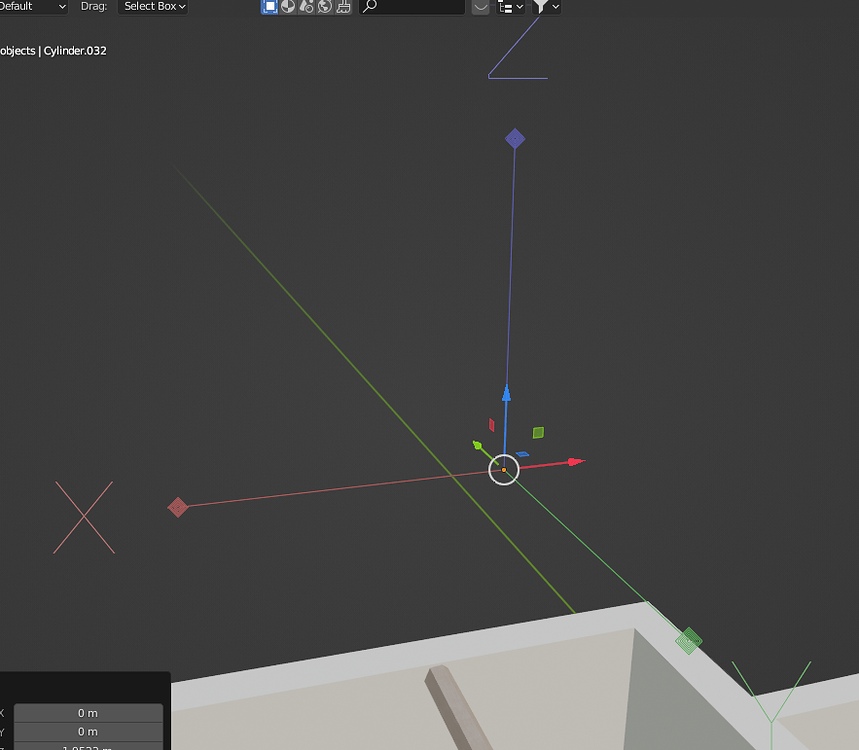Open the Drag Select Box dropdown
859x750 pixels.
pos(153,7)
